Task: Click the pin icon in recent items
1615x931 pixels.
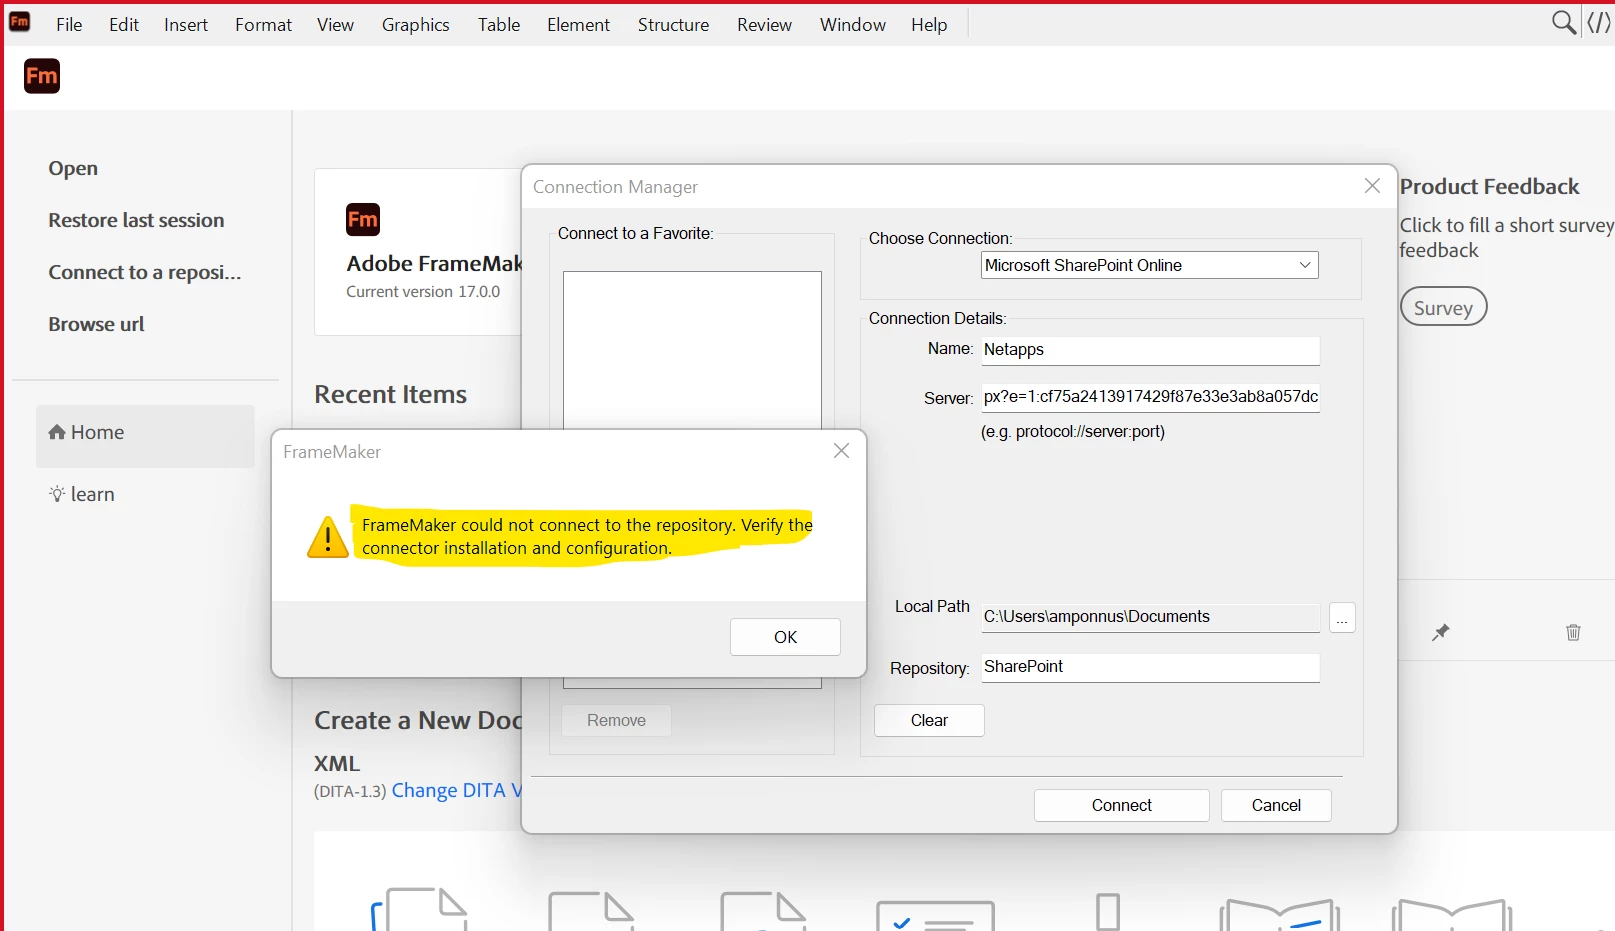Action: click(x=1440, y=632)
